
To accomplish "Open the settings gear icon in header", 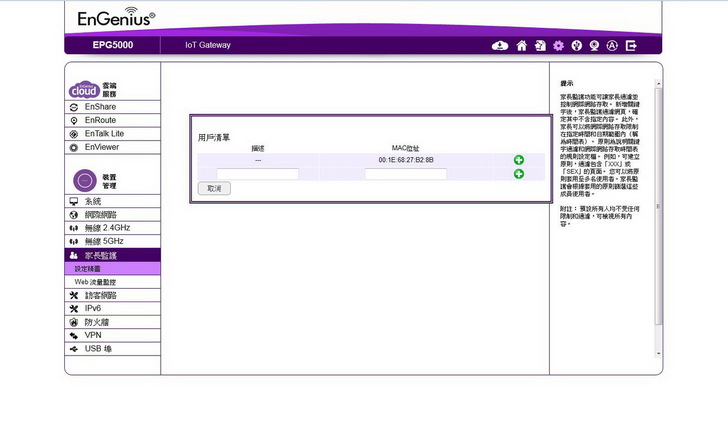I will coord(558,45).
